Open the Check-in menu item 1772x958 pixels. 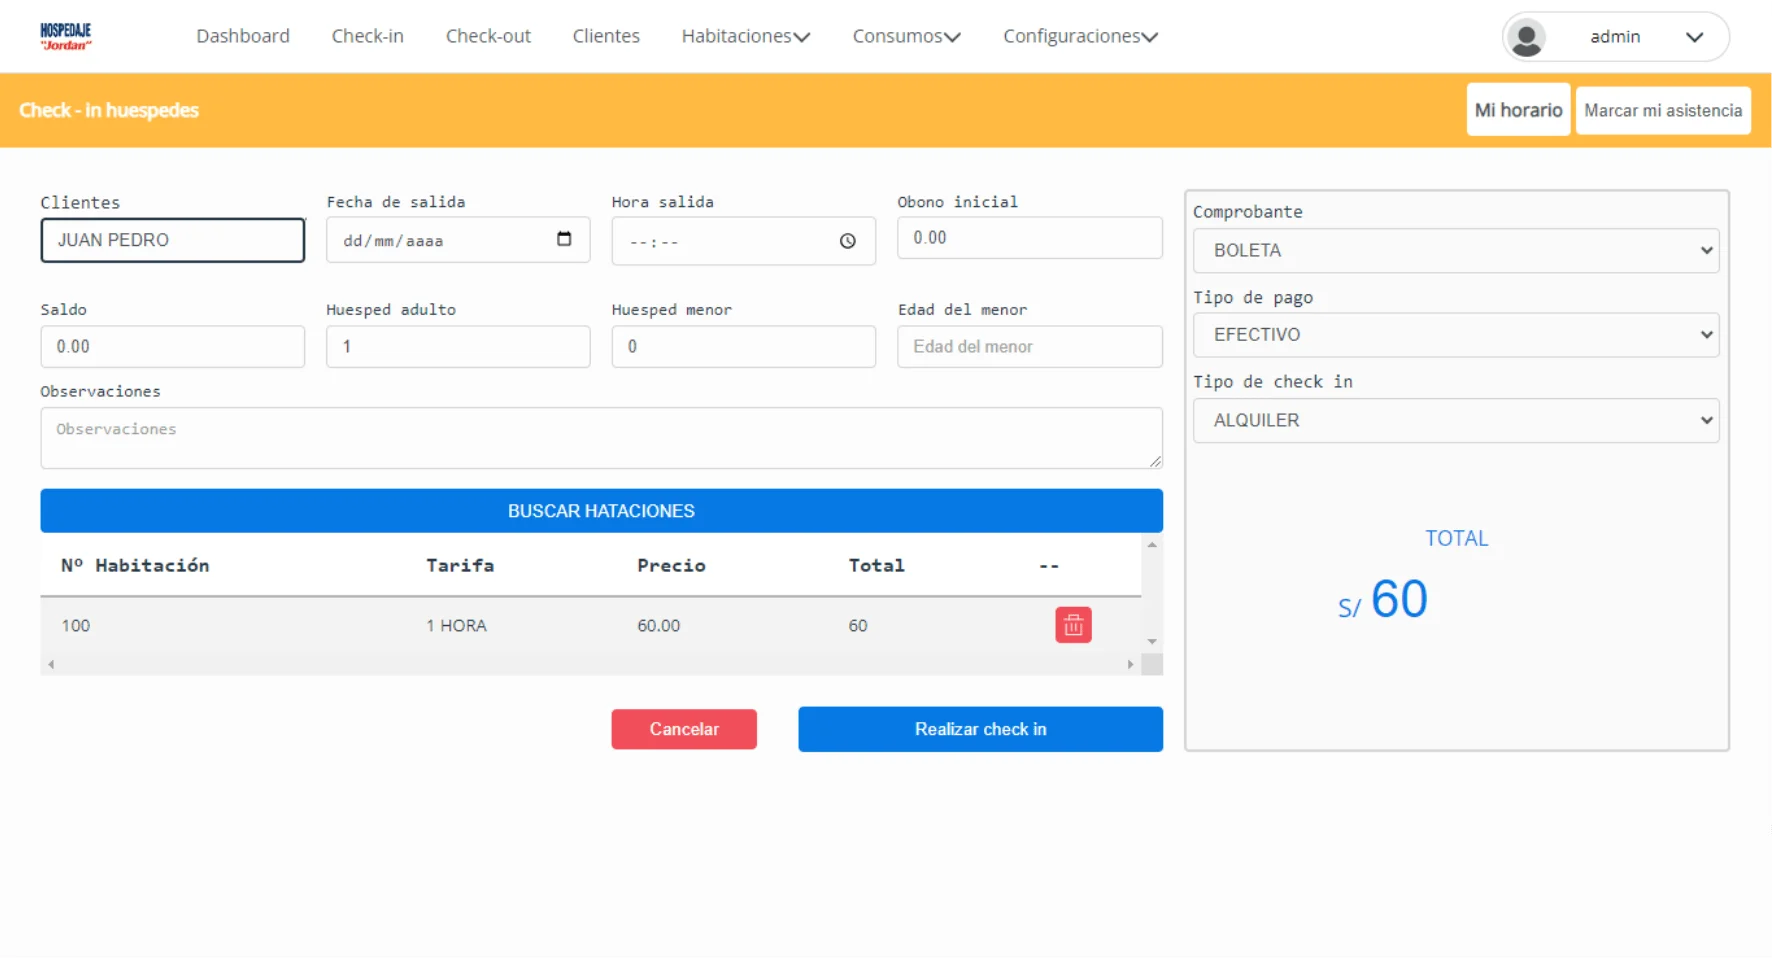(x=368, y=36)
